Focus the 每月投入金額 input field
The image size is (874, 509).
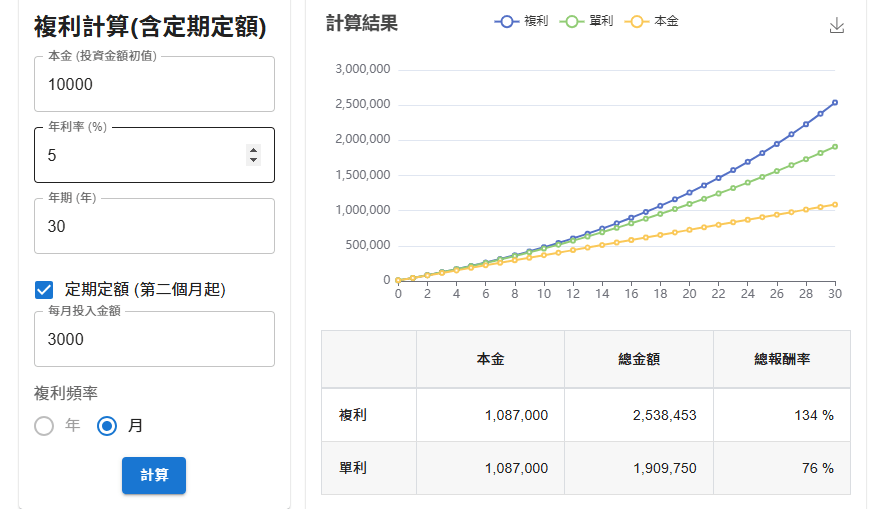coord(154,339)
